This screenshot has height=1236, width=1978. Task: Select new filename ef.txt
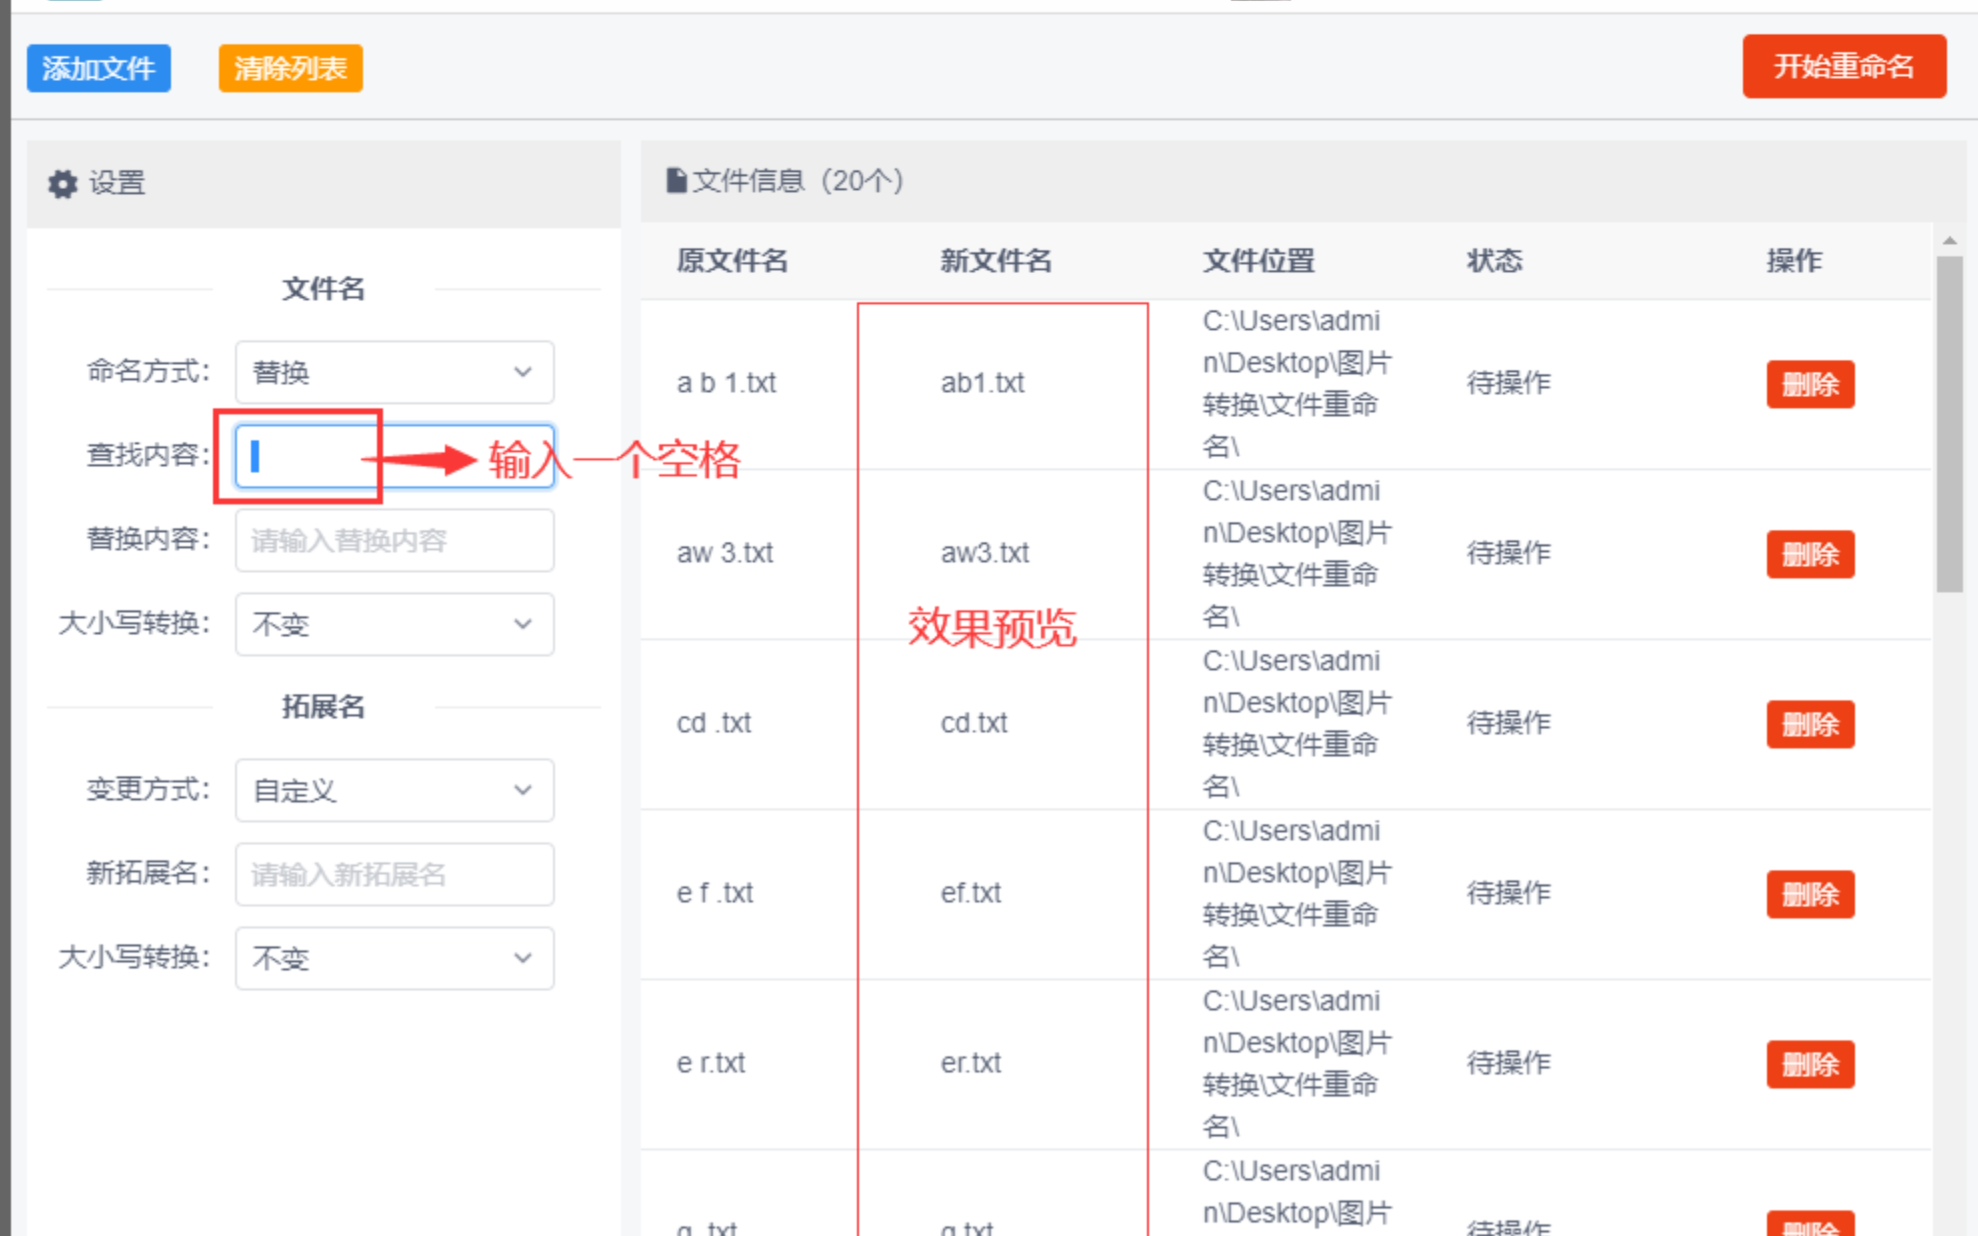[971, 893]
